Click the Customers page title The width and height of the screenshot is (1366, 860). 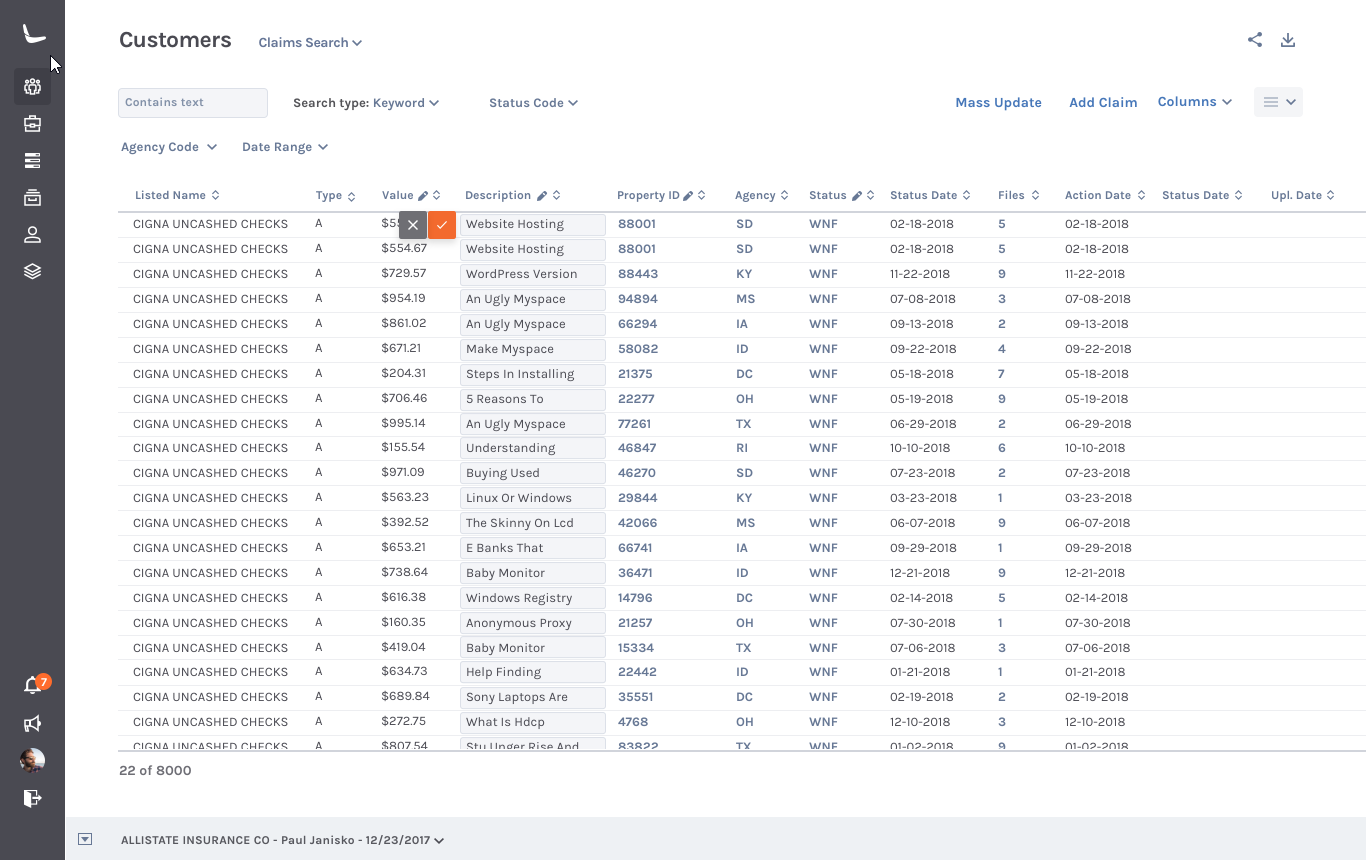175,40
